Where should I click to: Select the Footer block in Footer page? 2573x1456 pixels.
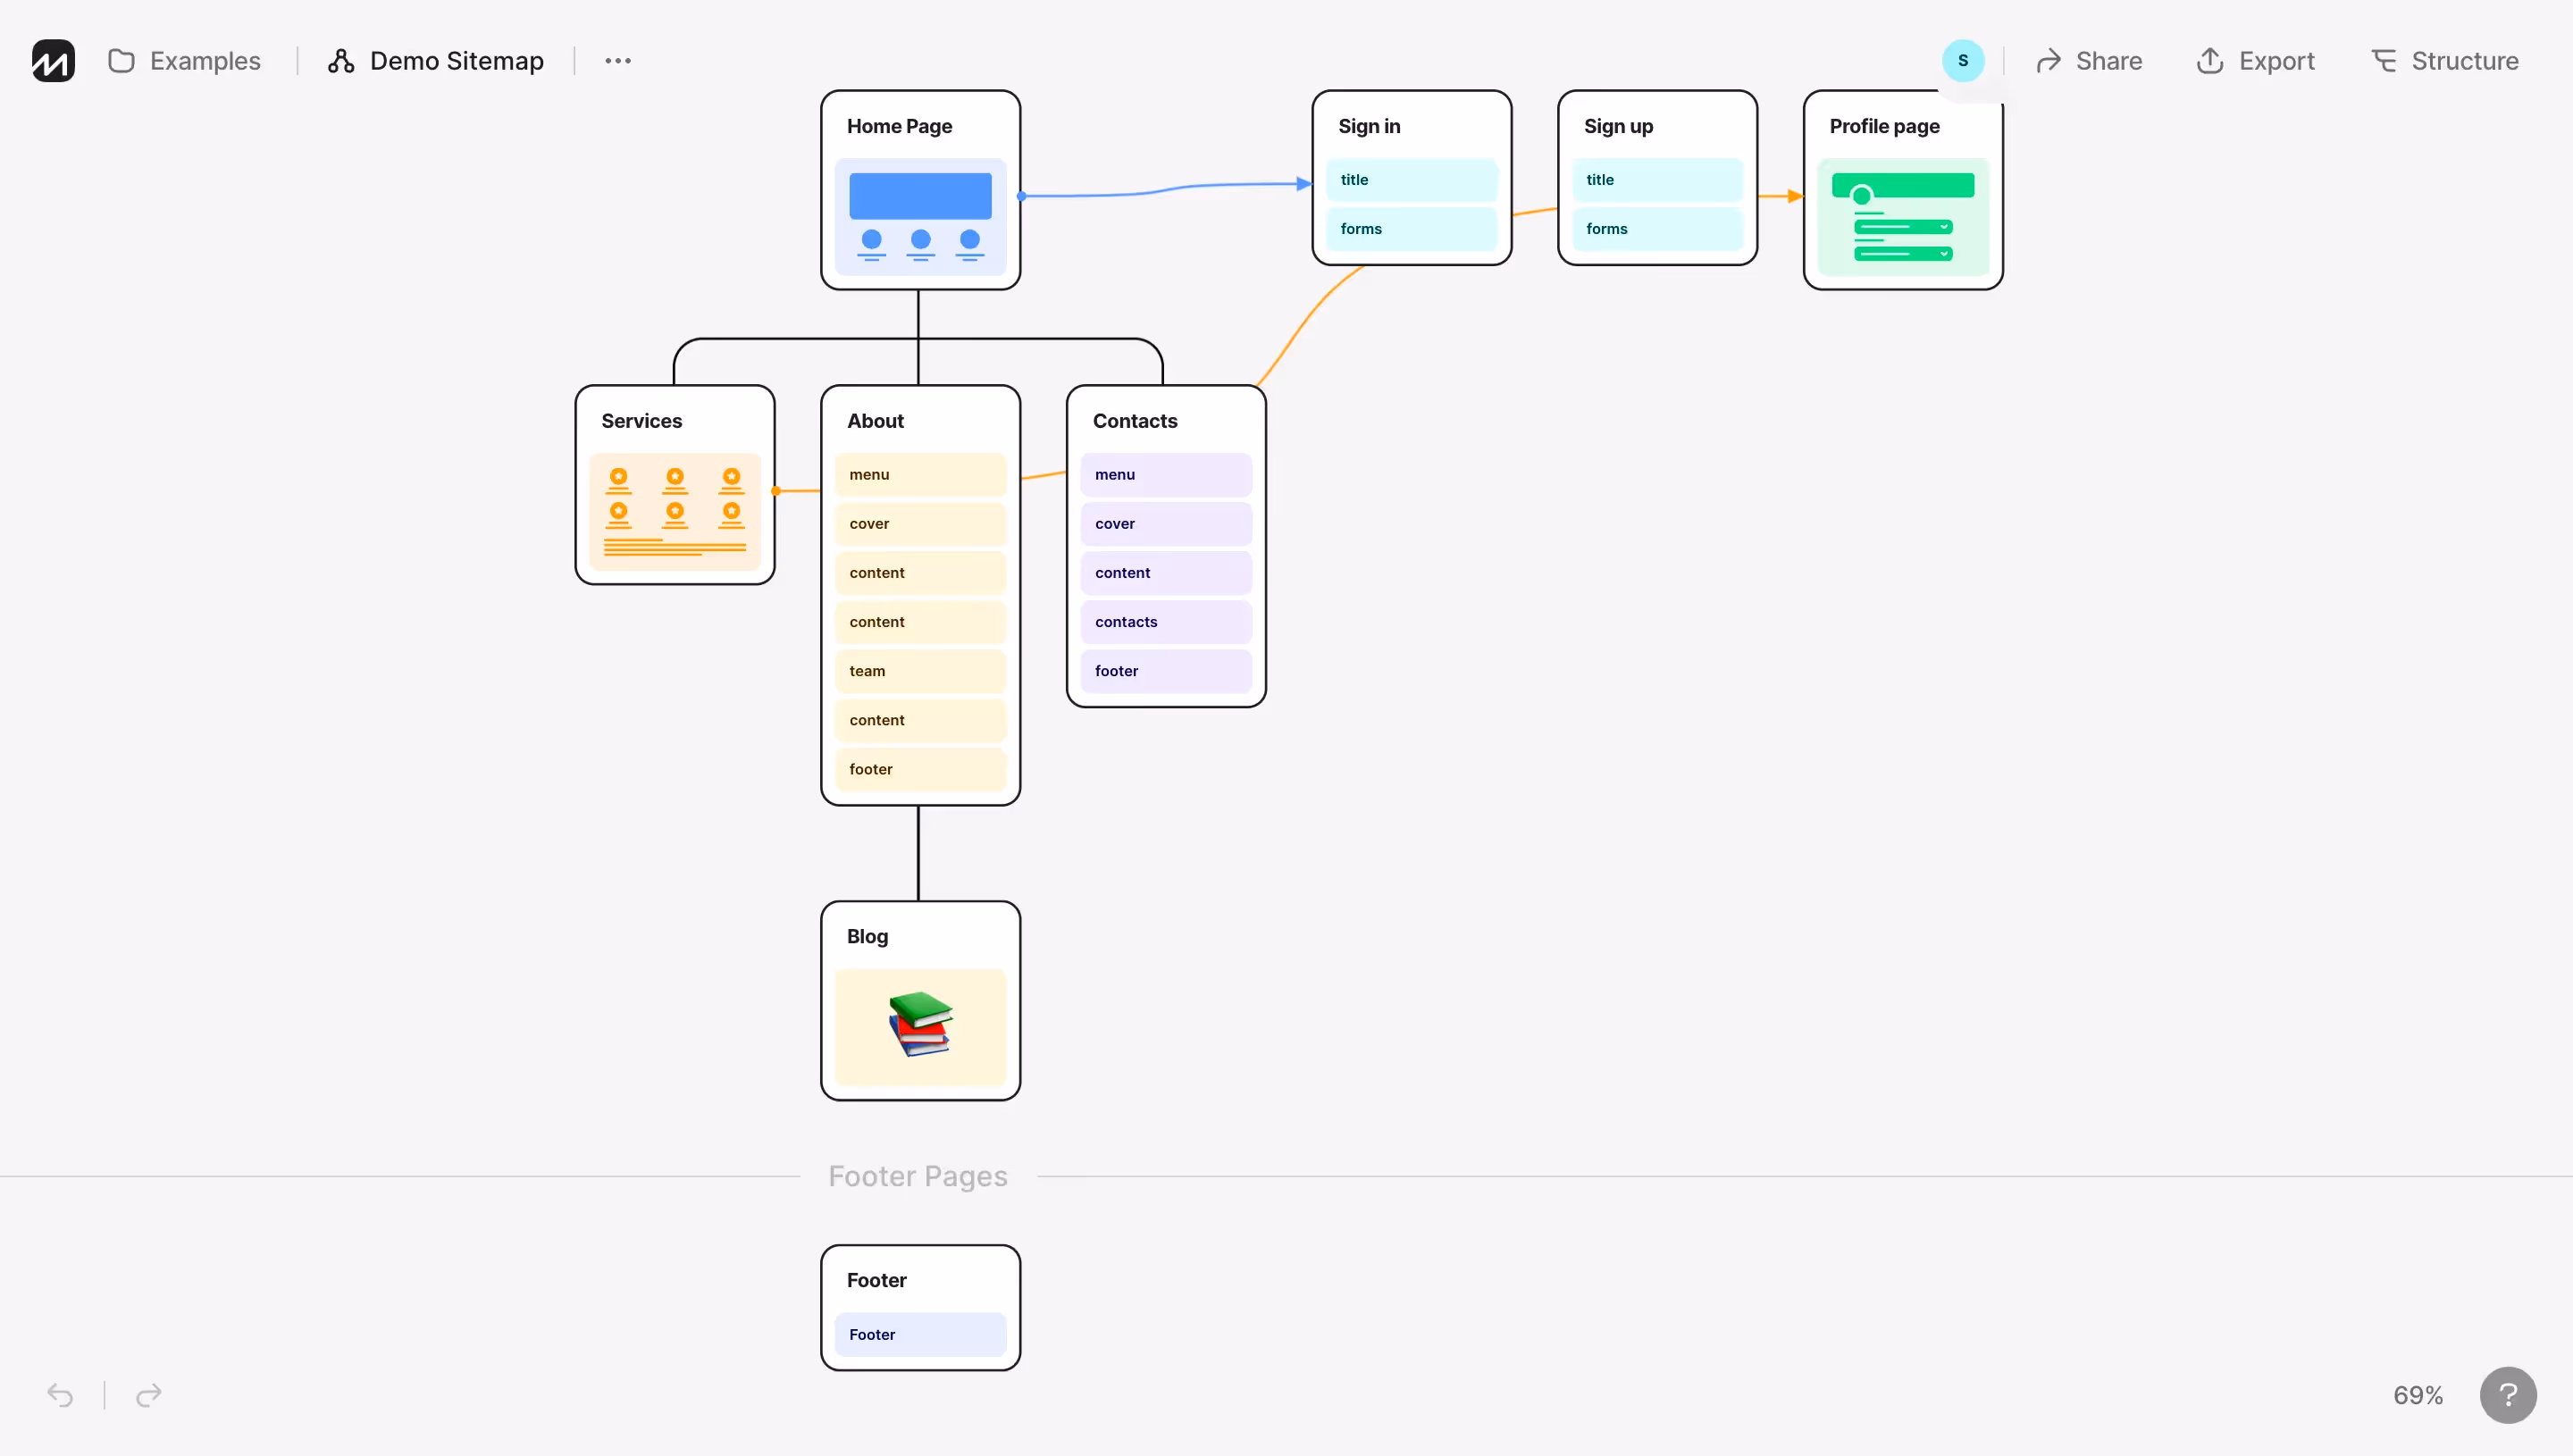[920, 1334]
